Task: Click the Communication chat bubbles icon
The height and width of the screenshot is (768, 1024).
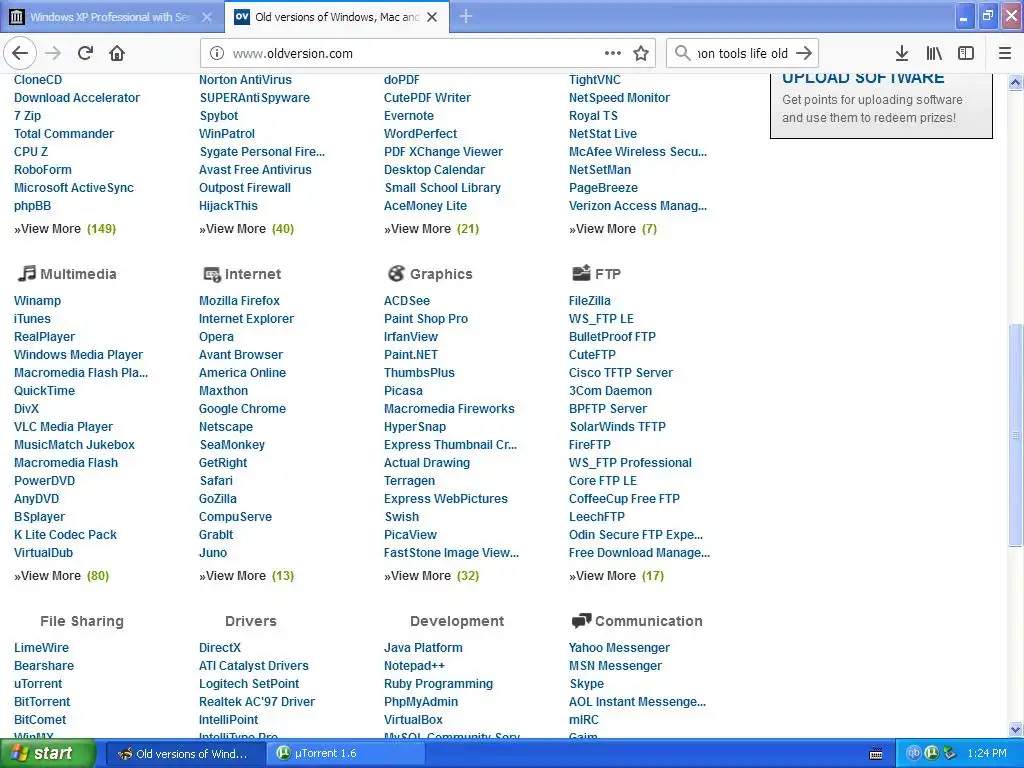Action: pos(581,620)
